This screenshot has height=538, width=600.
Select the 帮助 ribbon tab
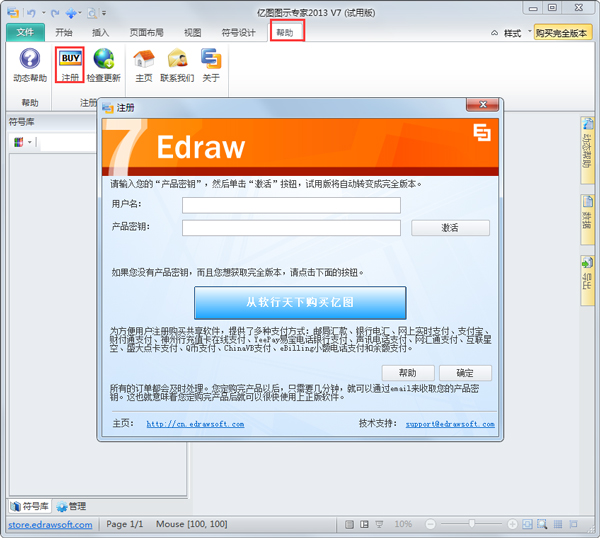[285, 33]
